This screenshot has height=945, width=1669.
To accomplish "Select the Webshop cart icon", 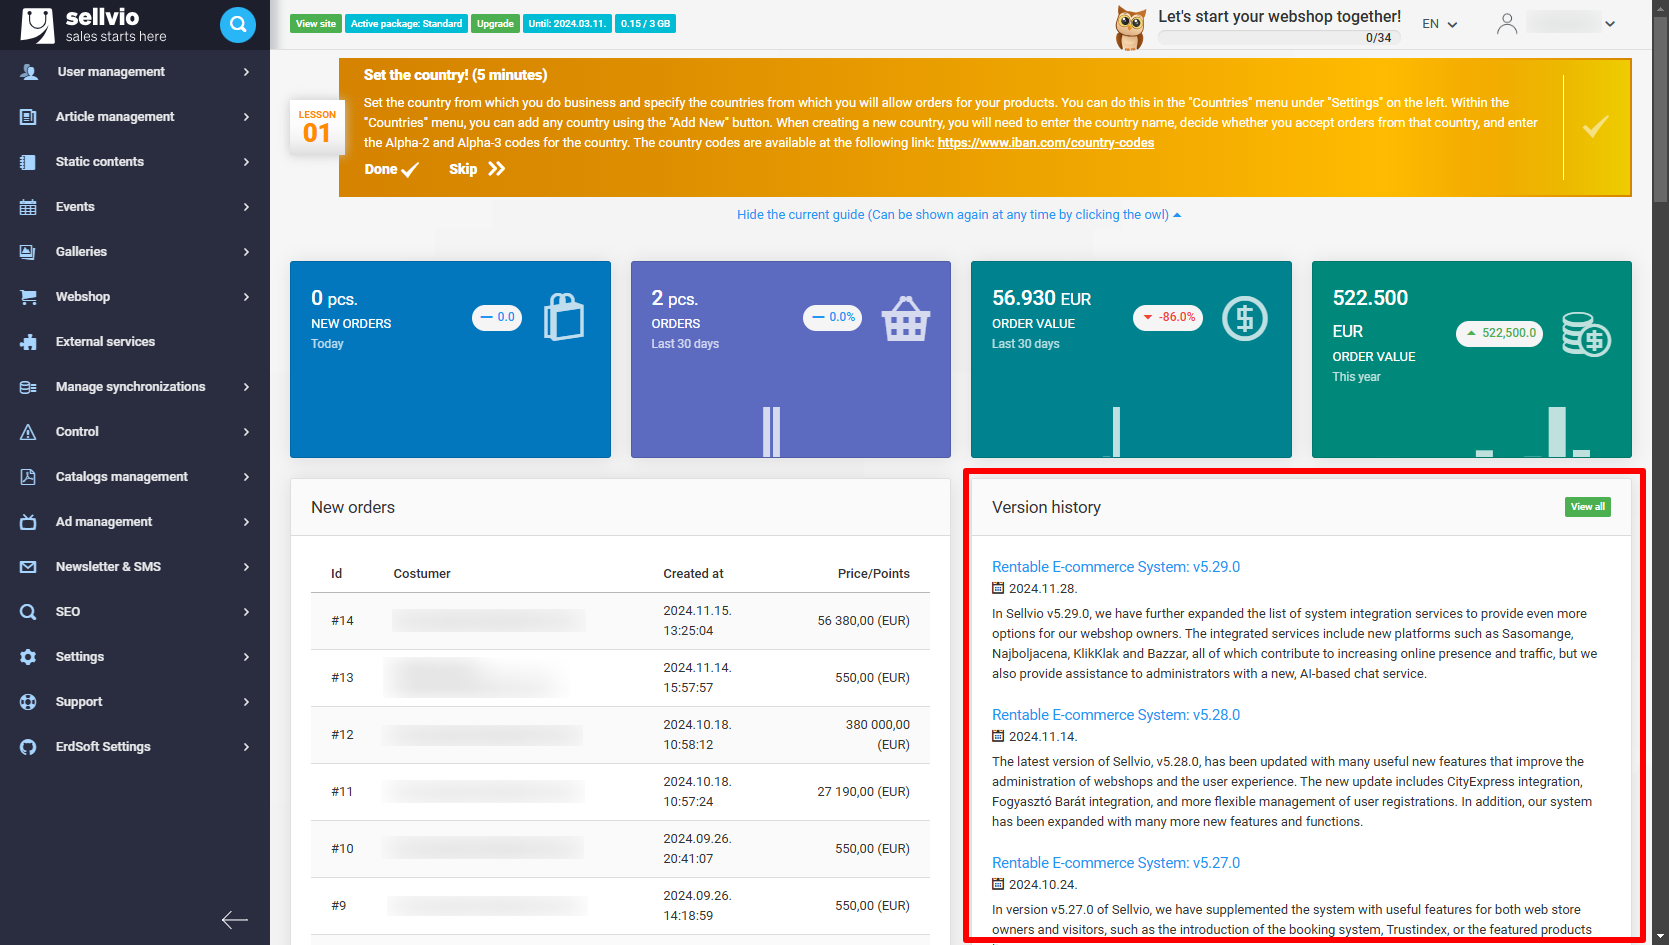I will click(x=27, y=296).
